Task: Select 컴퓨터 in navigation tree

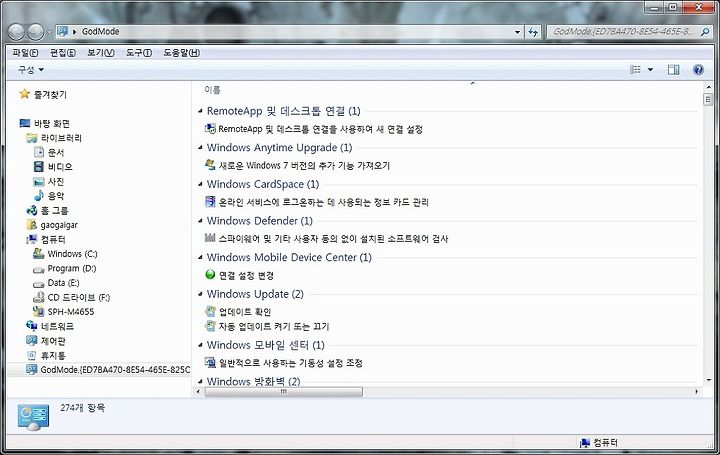Action: pos(53,239)
